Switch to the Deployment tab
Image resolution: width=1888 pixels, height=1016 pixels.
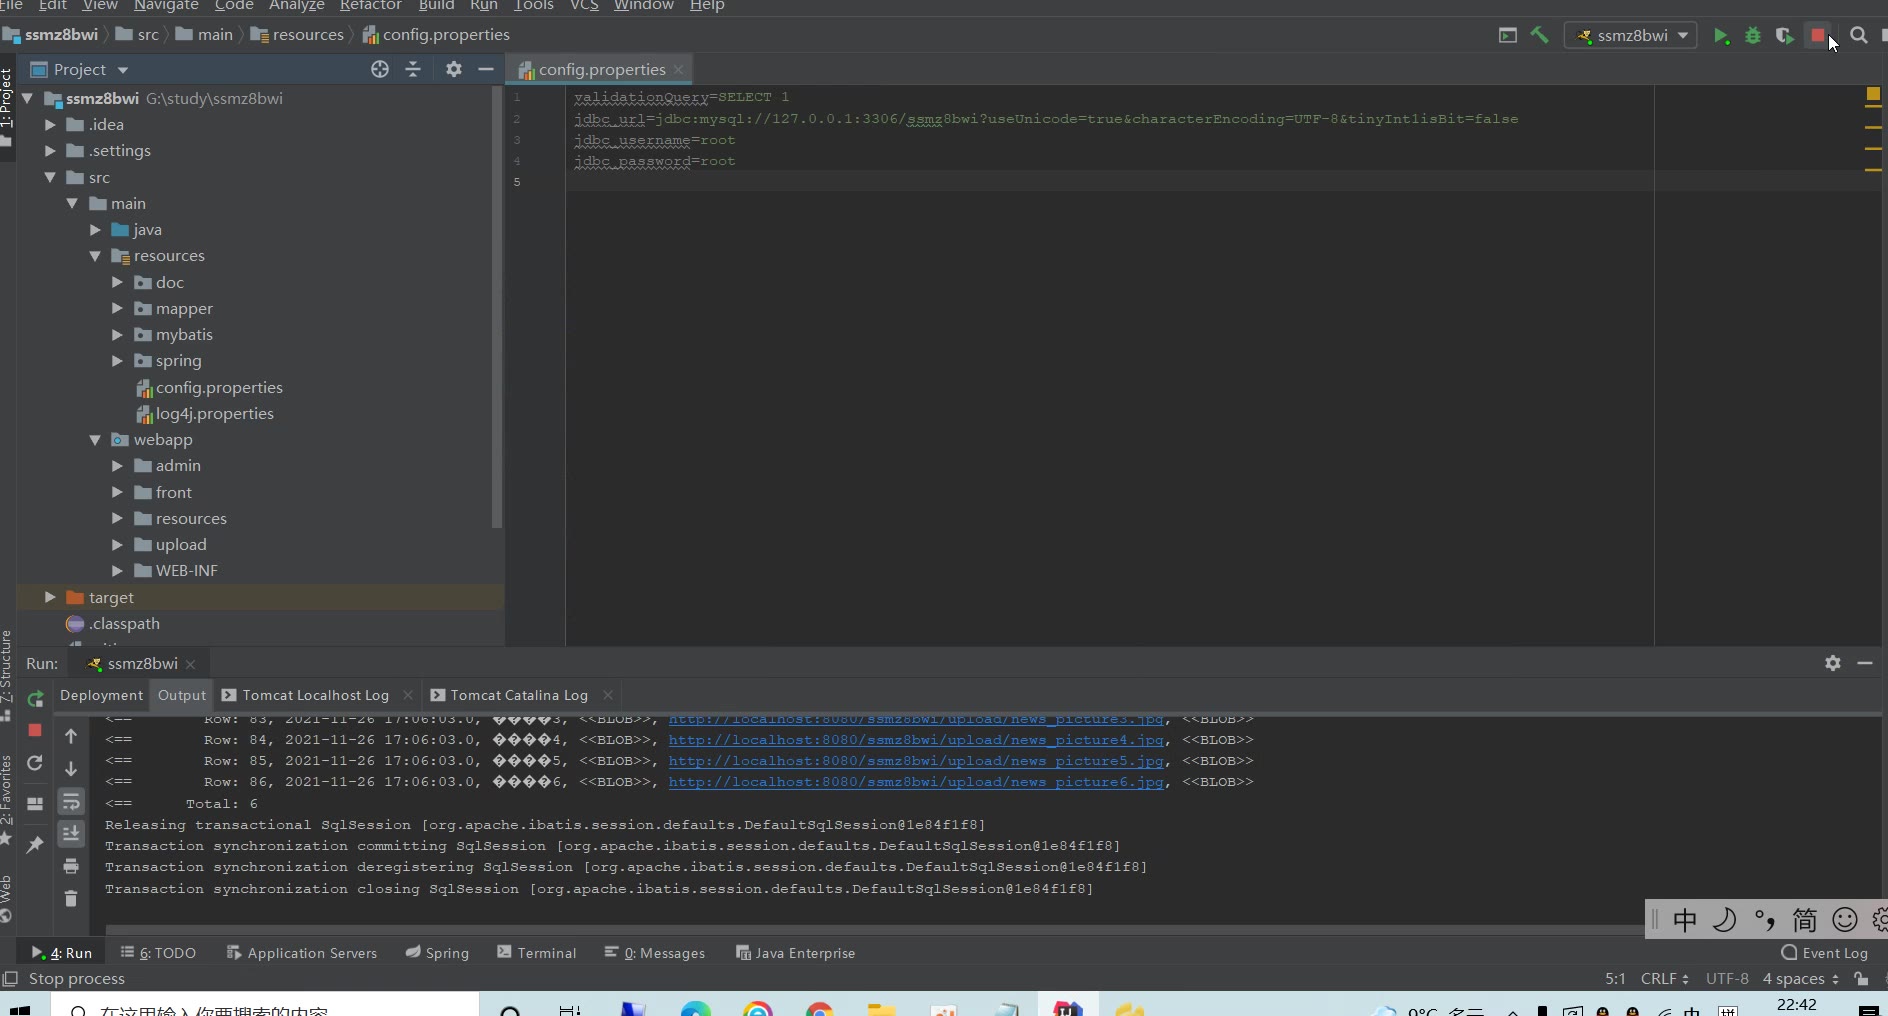101,695
